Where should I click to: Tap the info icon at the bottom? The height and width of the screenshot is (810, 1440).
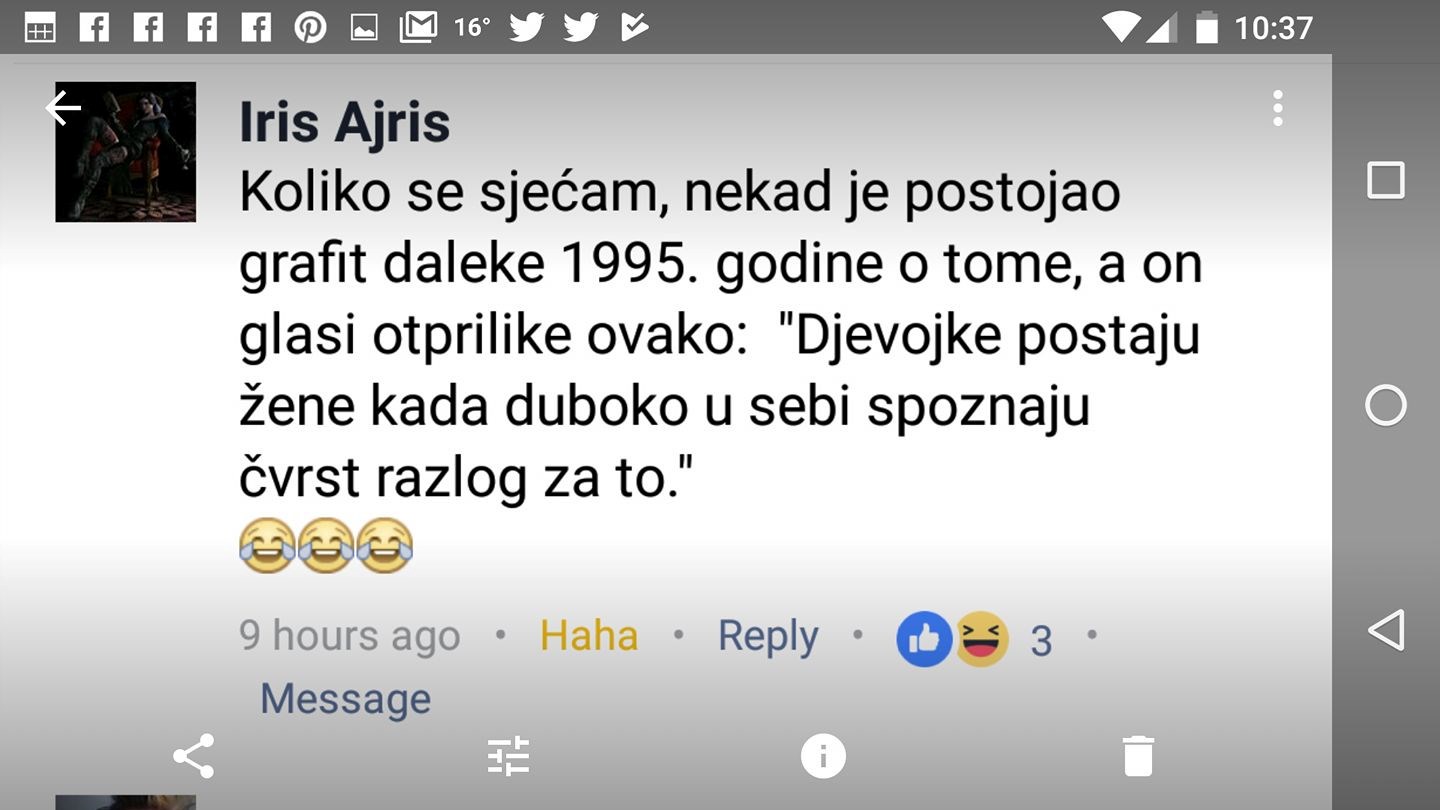(x=822, y=757)
